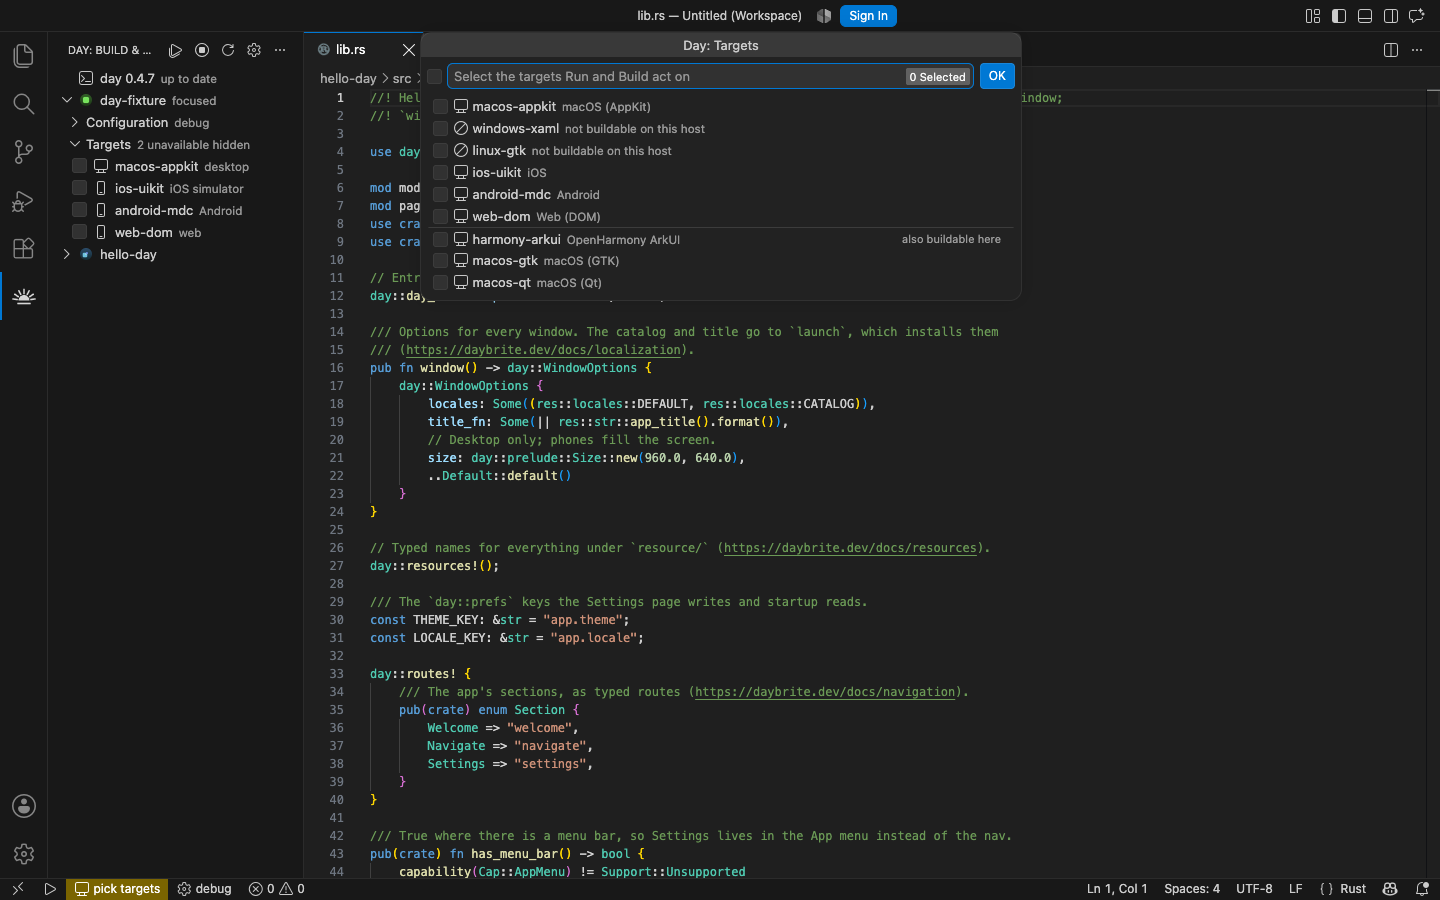
Task: Check web-dom in the Targets picker
Action: pos(440,217)
